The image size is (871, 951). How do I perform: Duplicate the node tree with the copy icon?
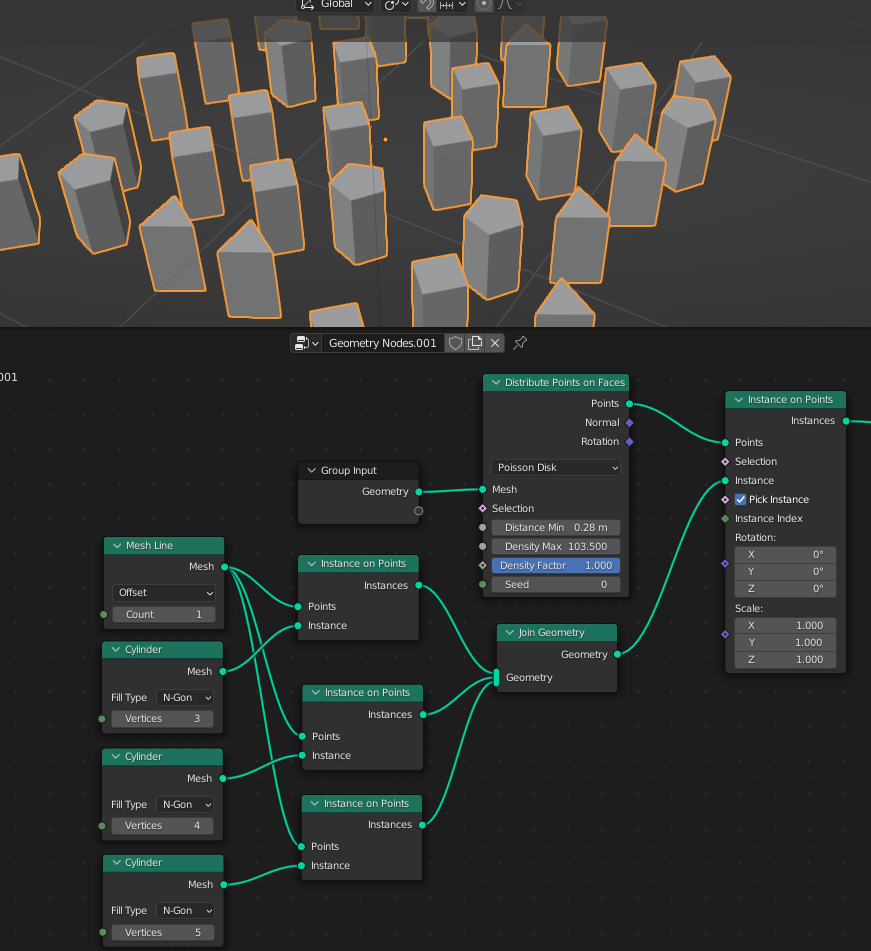click(x=476, y=343)
